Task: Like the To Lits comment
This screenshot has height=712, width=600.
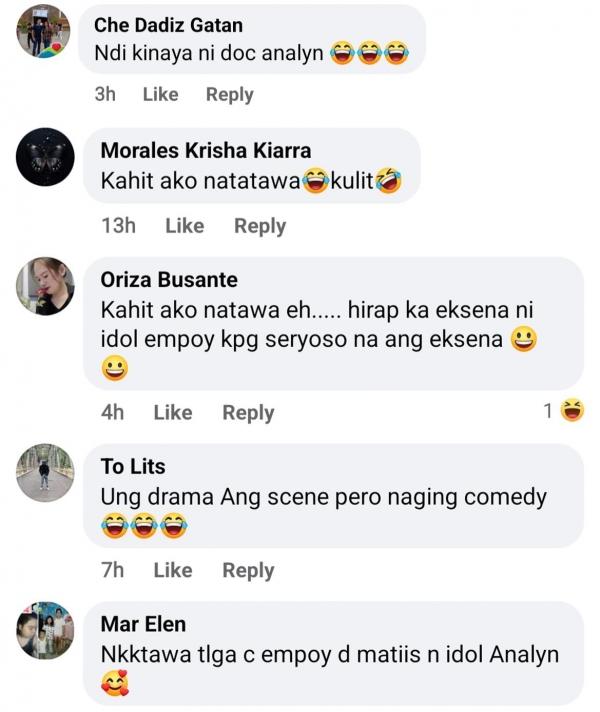Action: click(x=172, y=570)
